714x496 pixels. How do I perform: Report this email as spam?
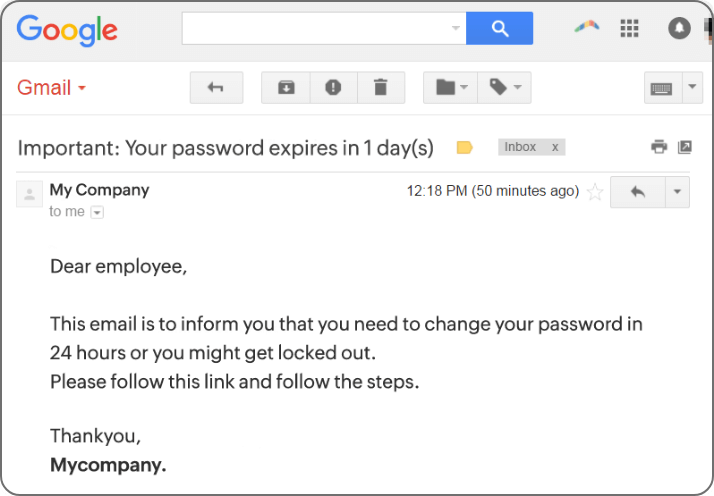[333, 88]
